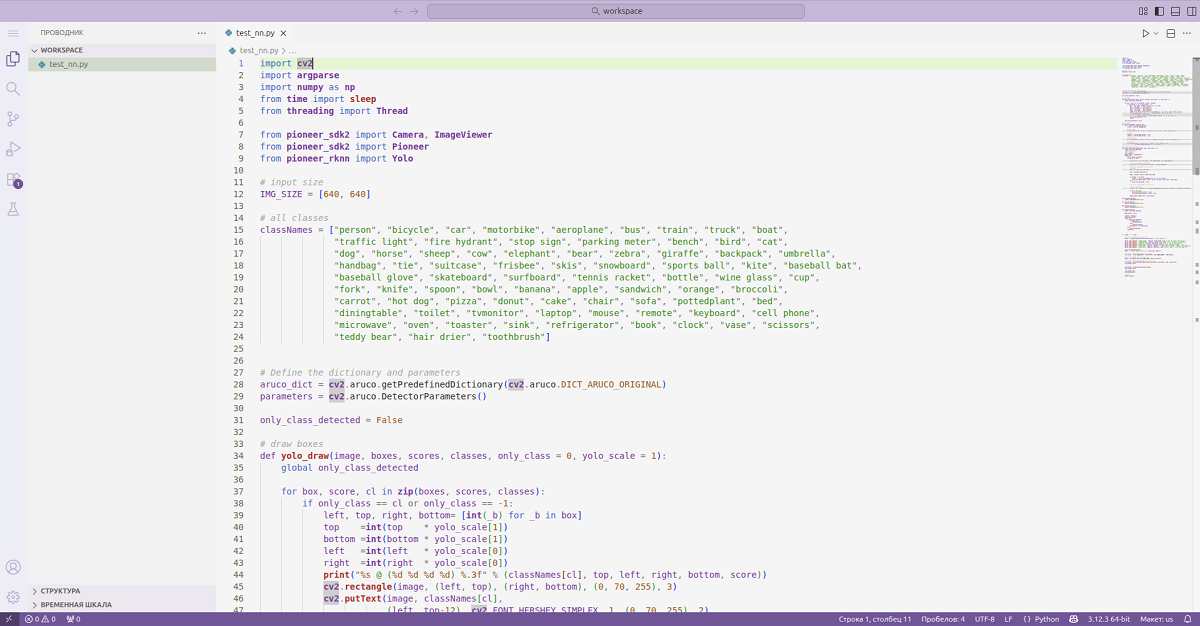Expand the ВРЕМЕННАЯ ШКАЛА section
This screenshot has height=626, width=1200.
point(76,605)
